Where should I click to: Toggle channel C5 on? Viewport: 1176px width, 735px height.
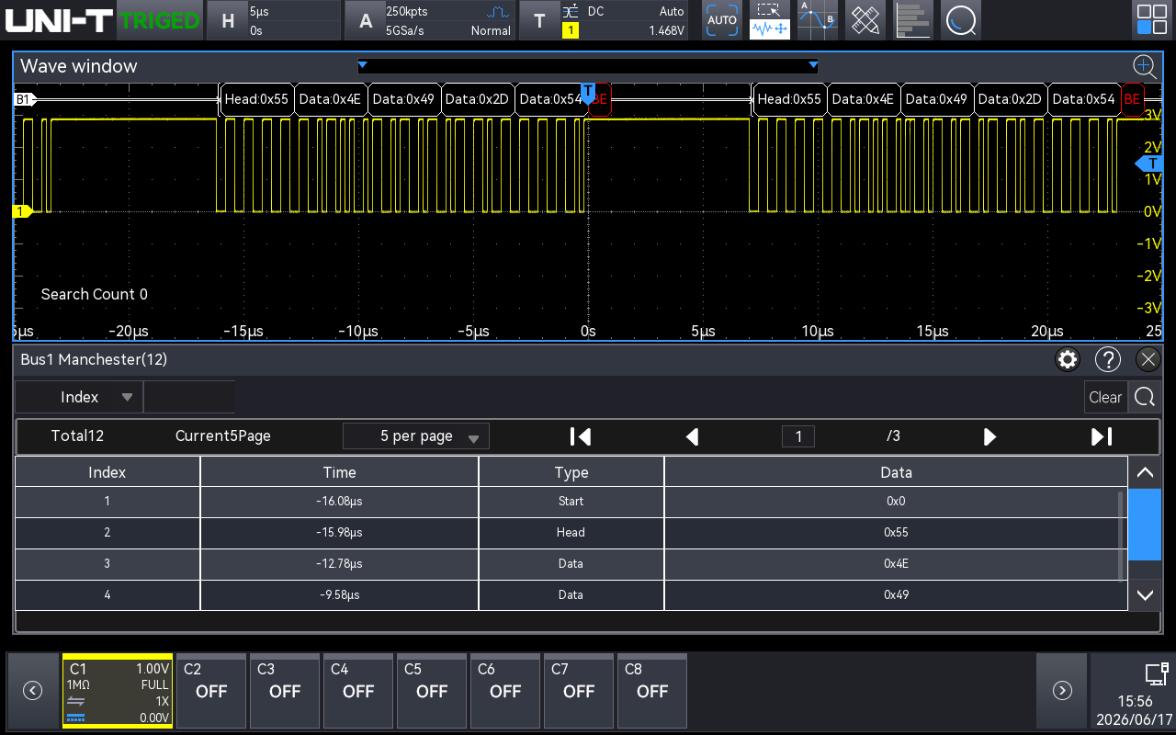pos(431,691)
